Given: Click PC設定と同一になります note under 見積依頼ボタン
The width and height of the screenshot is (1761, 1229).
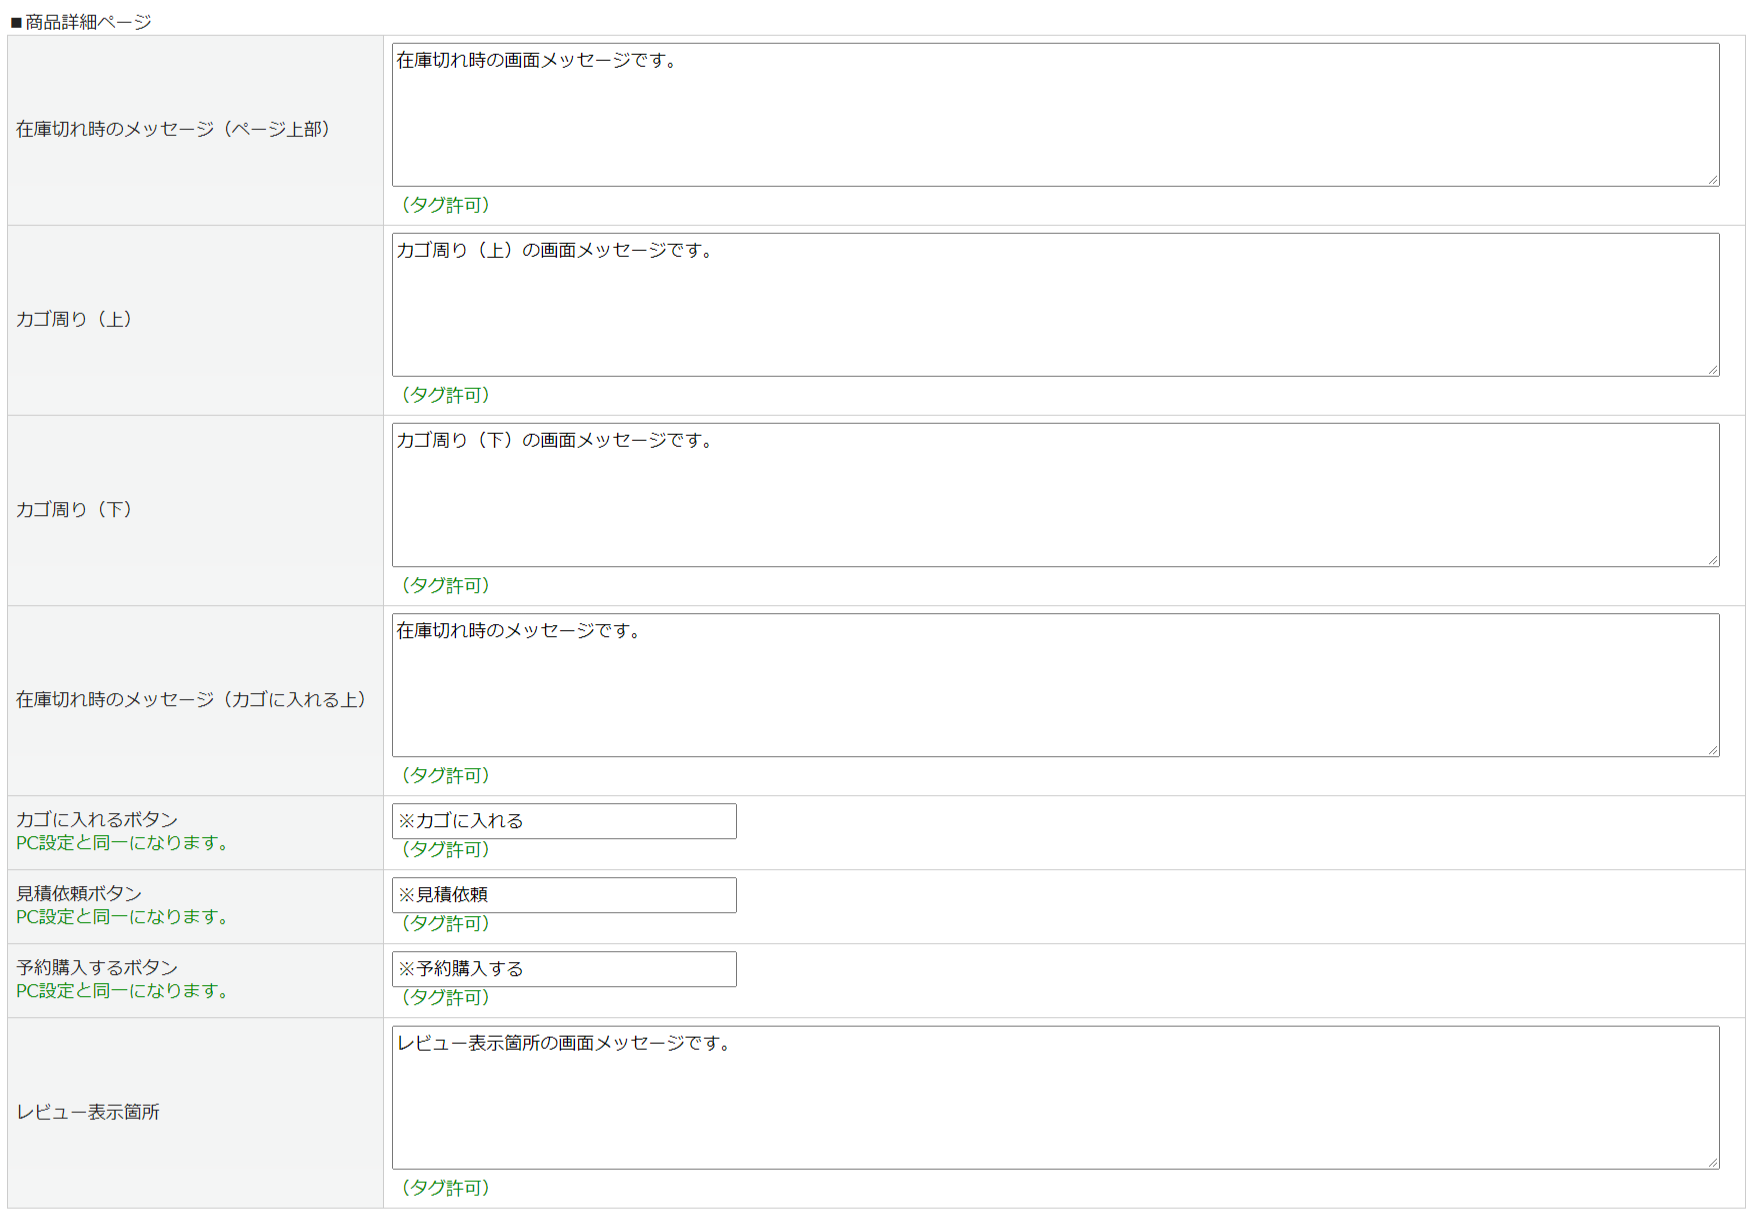Looking at the screenshot, I should click(122, 917).
